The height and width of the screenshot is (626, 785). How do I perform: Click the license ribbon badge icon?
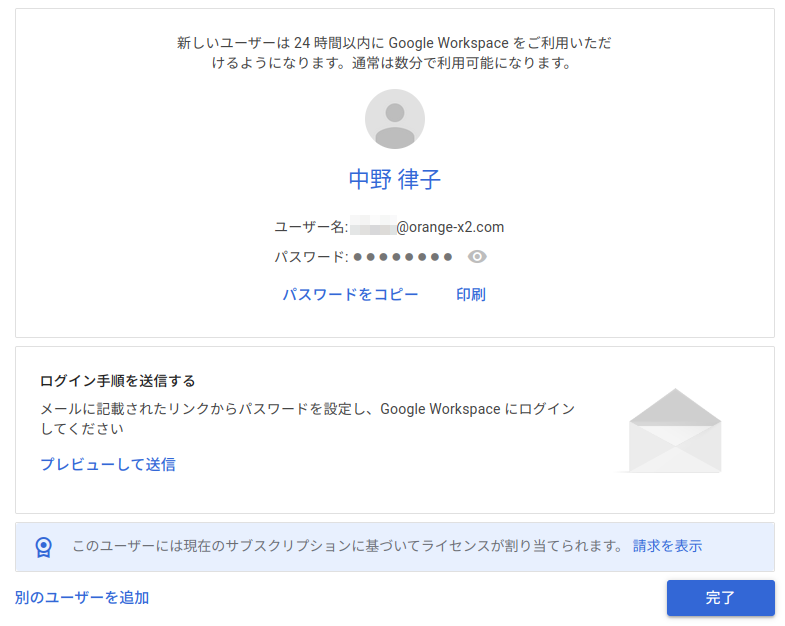(x=43, y=547)
